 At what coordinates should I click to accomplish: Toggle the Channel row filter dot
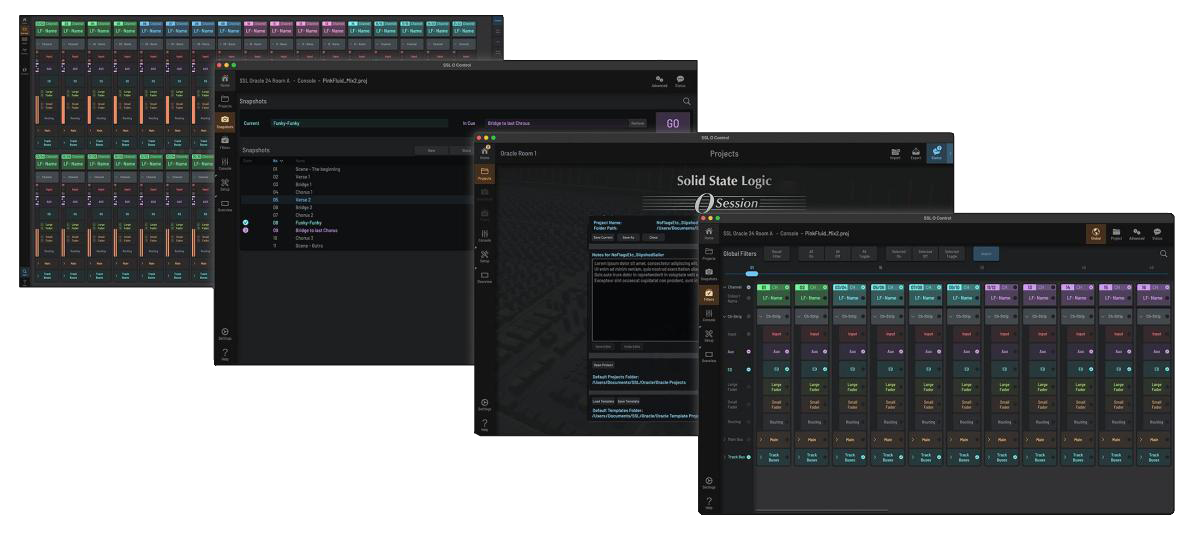748,287
